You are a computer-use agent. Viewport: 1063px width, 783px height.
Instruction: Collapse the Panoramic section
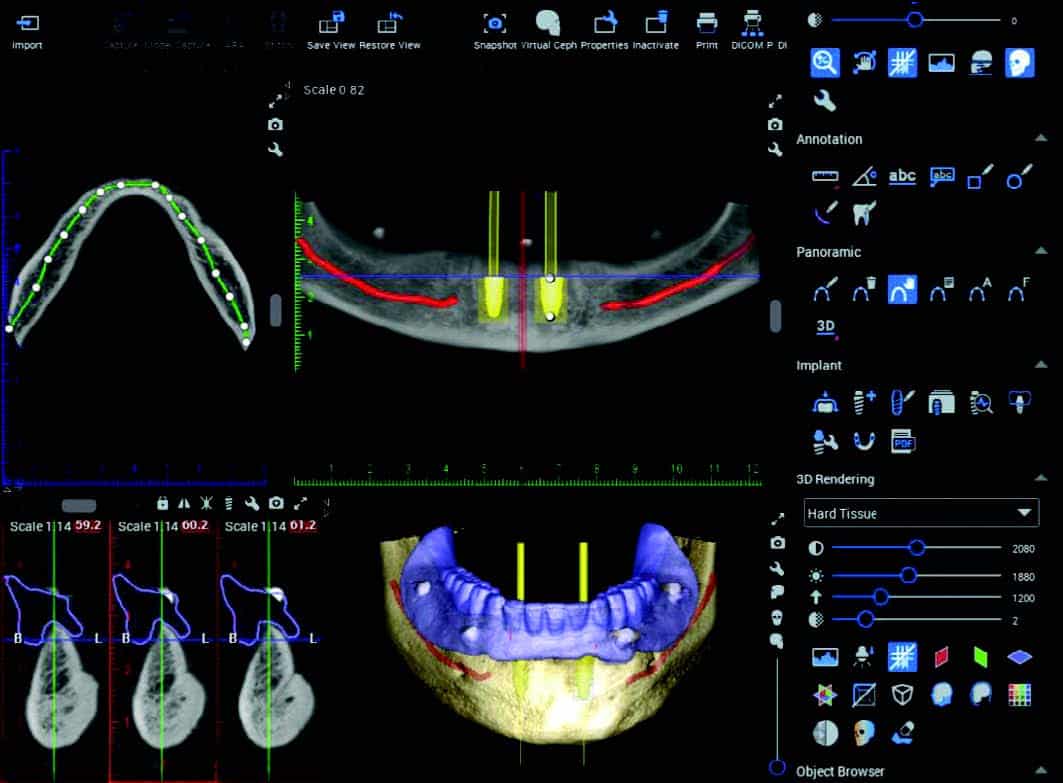(x=1042, y=252)
